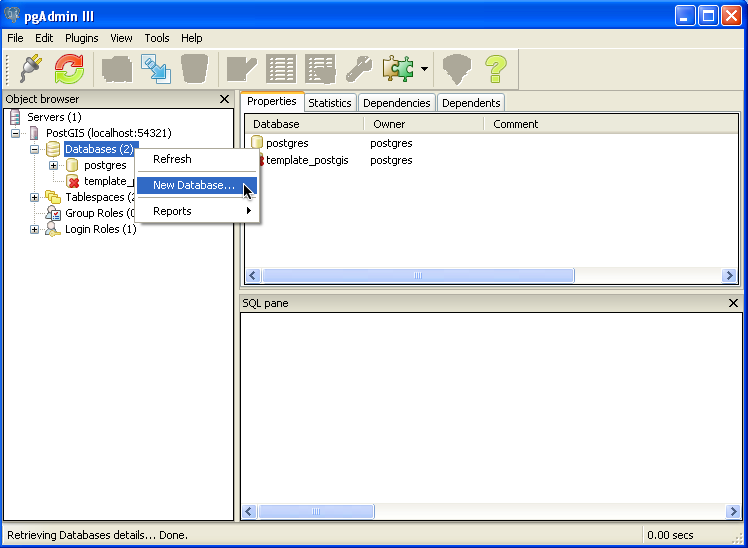
Task: Click Properties list horizontal scrollbar thumb
Action: pos(418,276)
